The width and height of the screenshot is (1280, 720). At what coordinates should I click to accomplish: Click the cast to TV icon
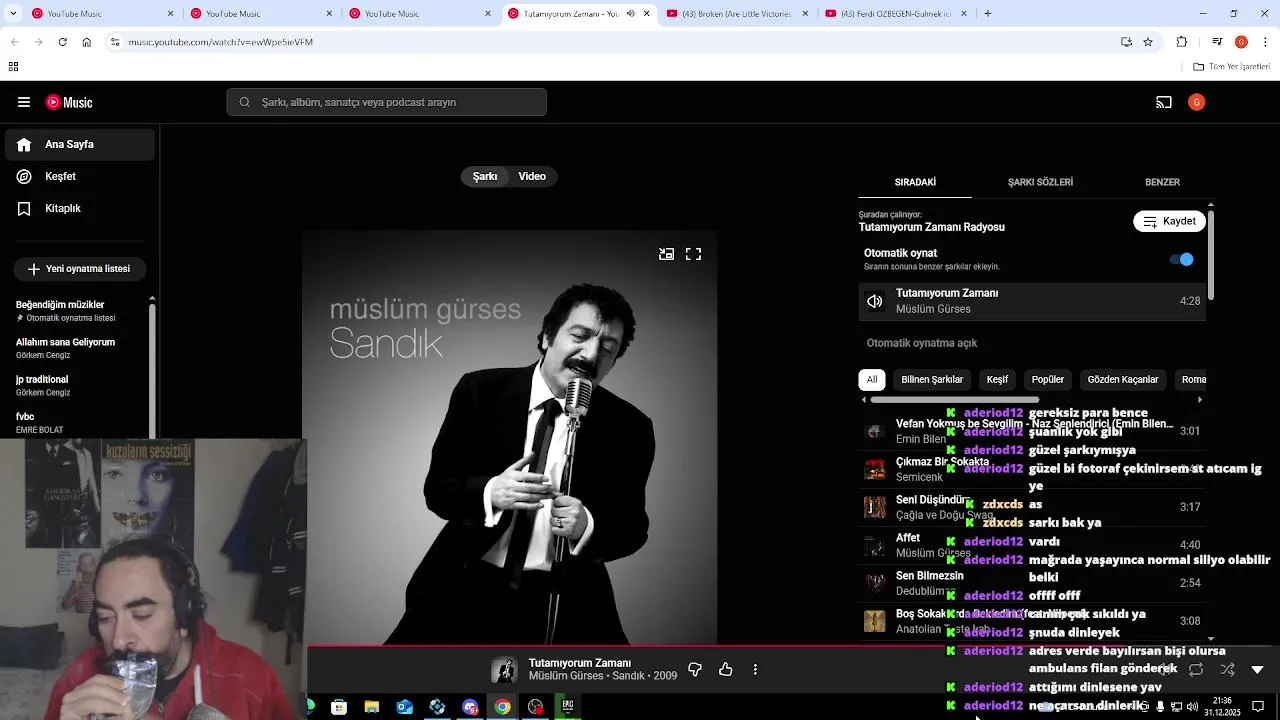coord(1164,102)
